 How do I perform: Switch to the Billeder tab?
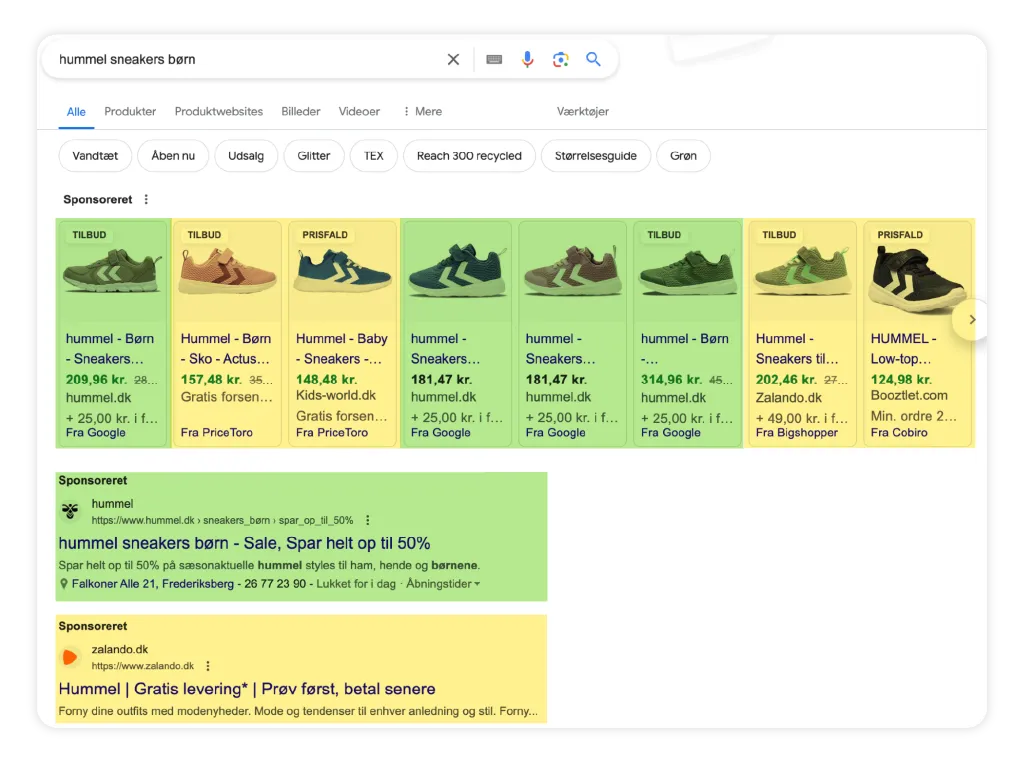point(300,112)
